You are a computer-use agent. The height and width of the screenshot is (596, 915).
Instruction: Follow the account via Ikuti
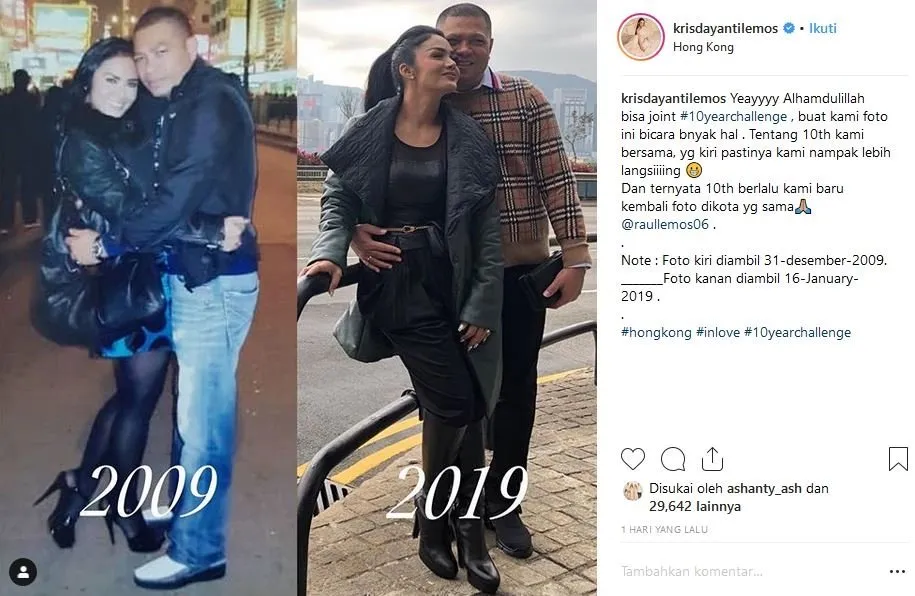click(x=823, y=28)
